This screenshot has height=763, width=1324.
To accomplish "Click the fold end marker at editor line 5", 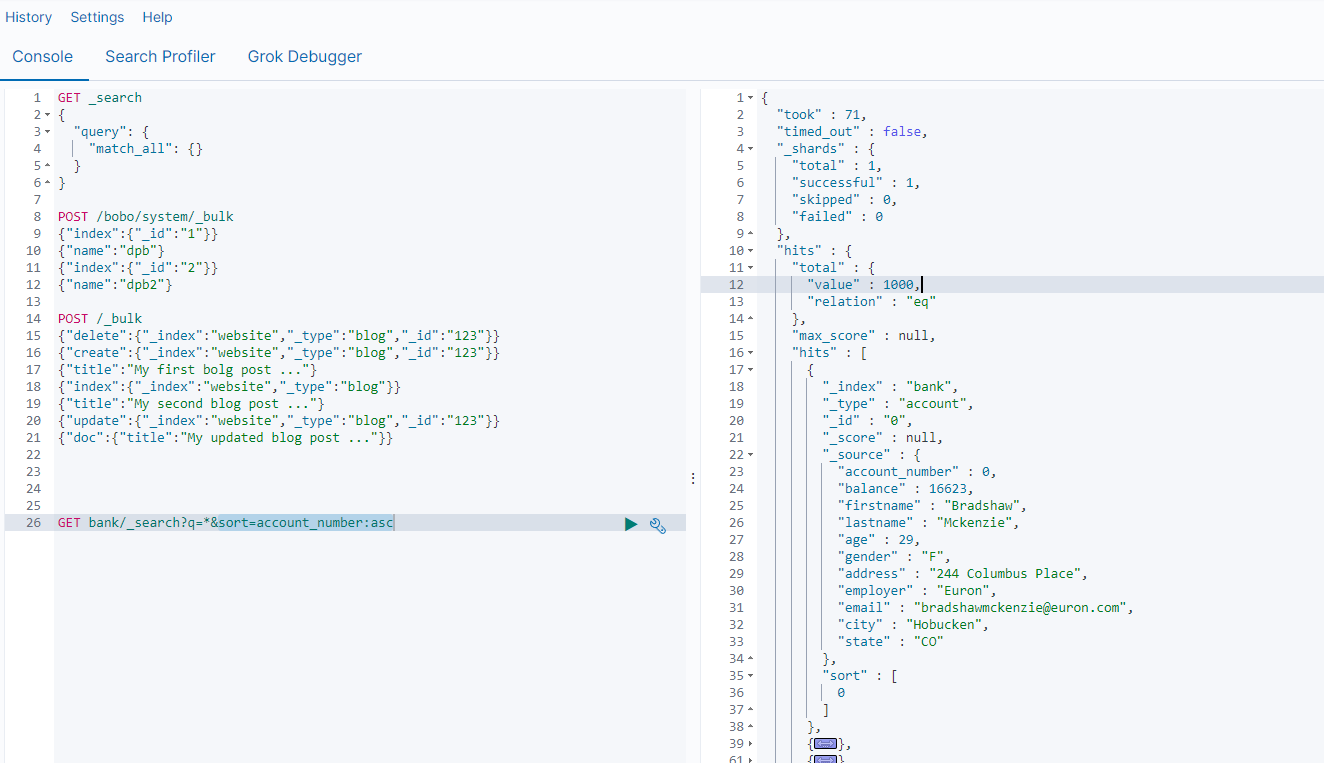I will (47, 166).
